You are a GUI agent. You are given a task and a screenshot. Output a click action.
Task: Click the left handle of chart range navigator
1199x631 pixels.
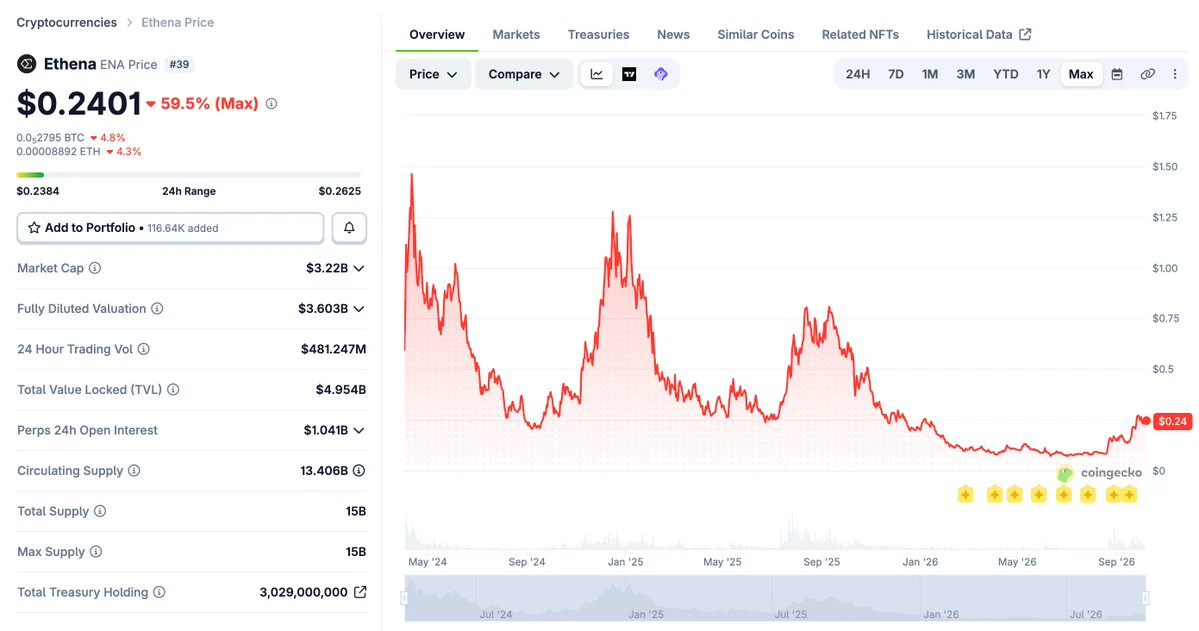coord(405,598)
